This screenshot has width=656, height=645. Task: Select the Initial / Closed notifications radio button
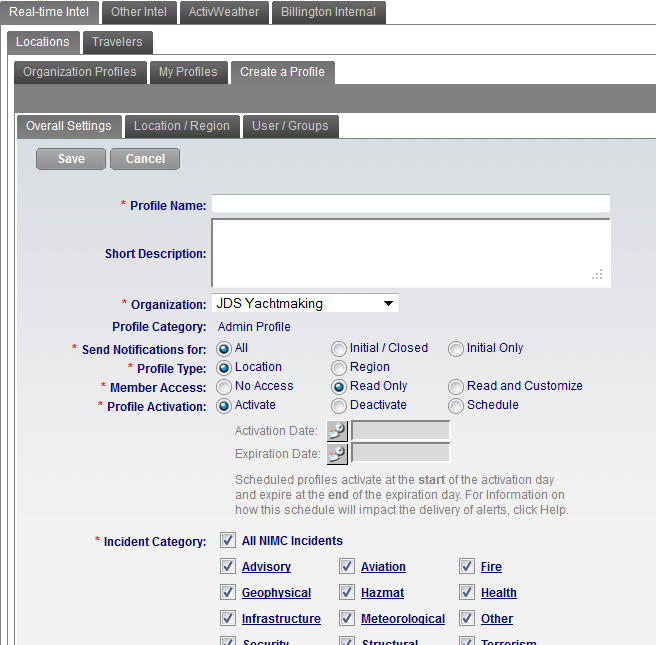pyautogui.click(x=339, y=349)
